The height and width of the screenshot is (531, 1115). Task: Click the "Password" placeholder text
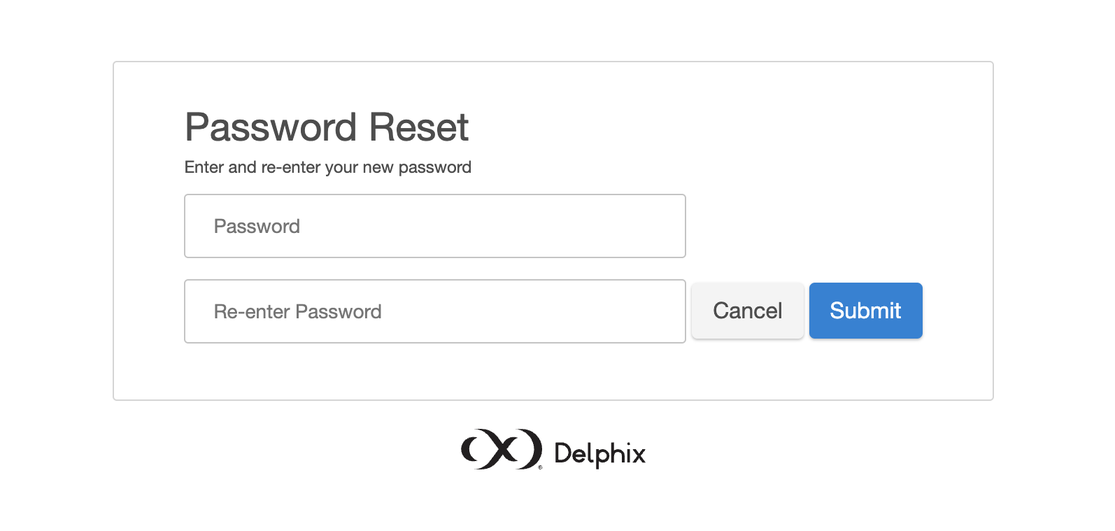click(257, 226)
